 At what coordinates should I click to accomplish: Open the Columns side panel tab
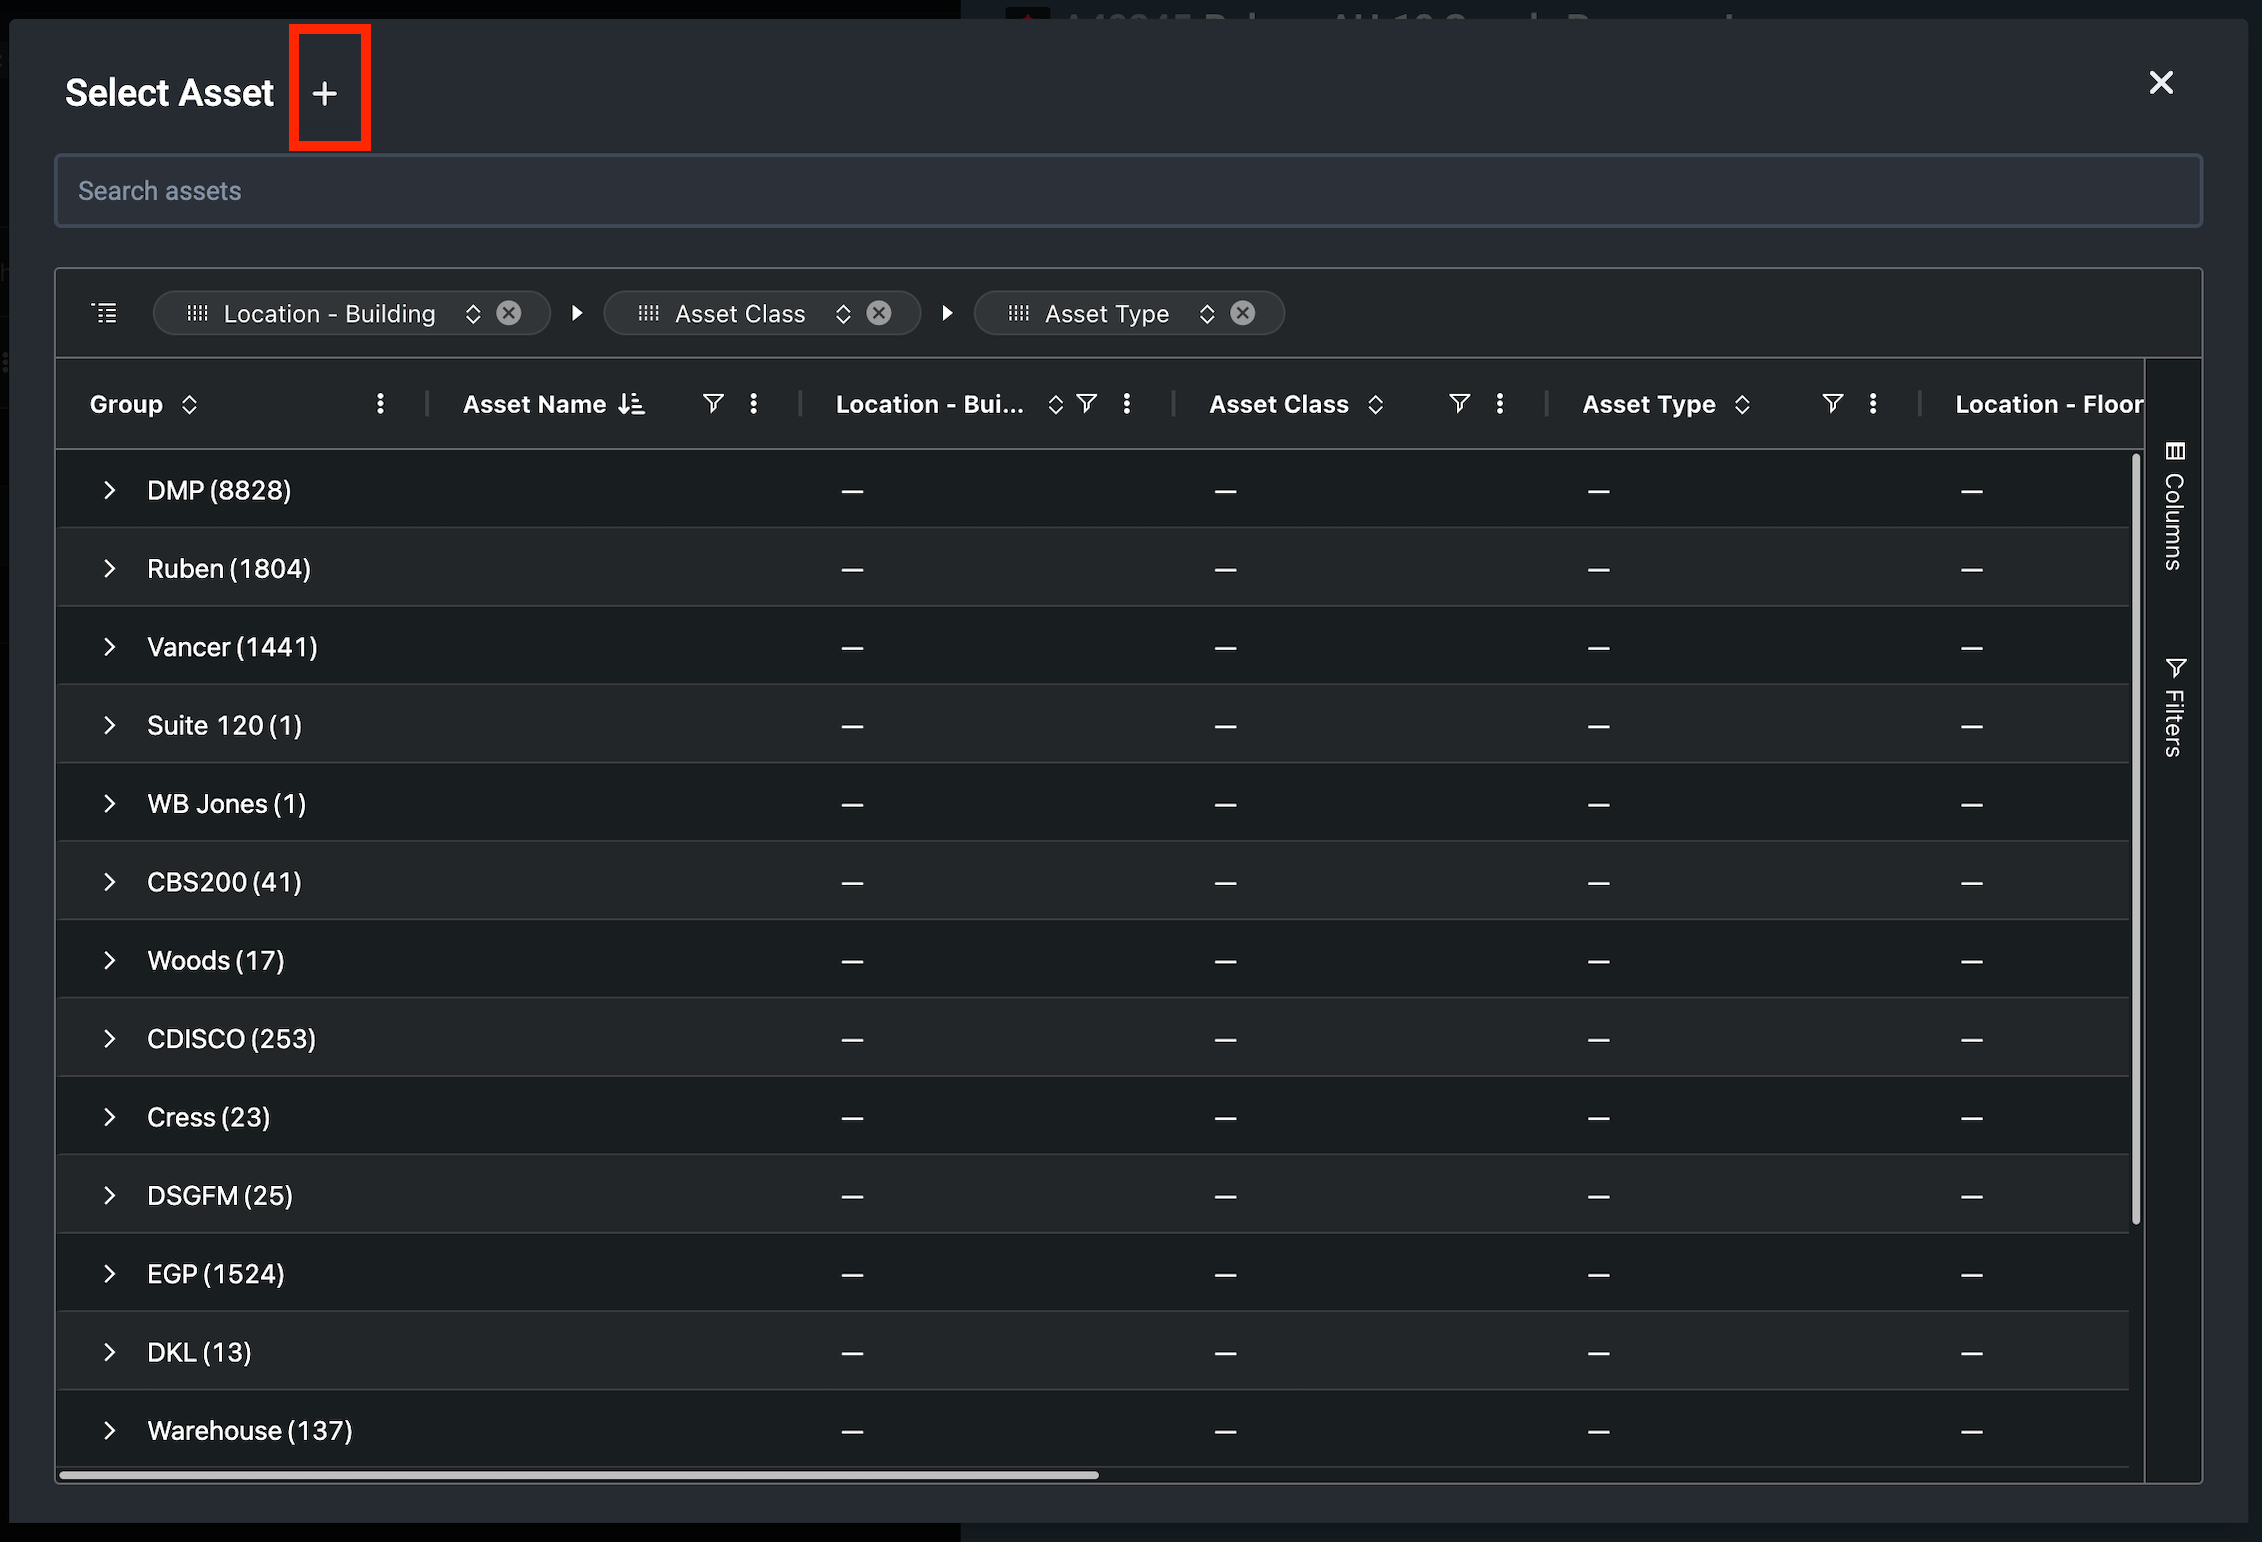[2174, 507]
